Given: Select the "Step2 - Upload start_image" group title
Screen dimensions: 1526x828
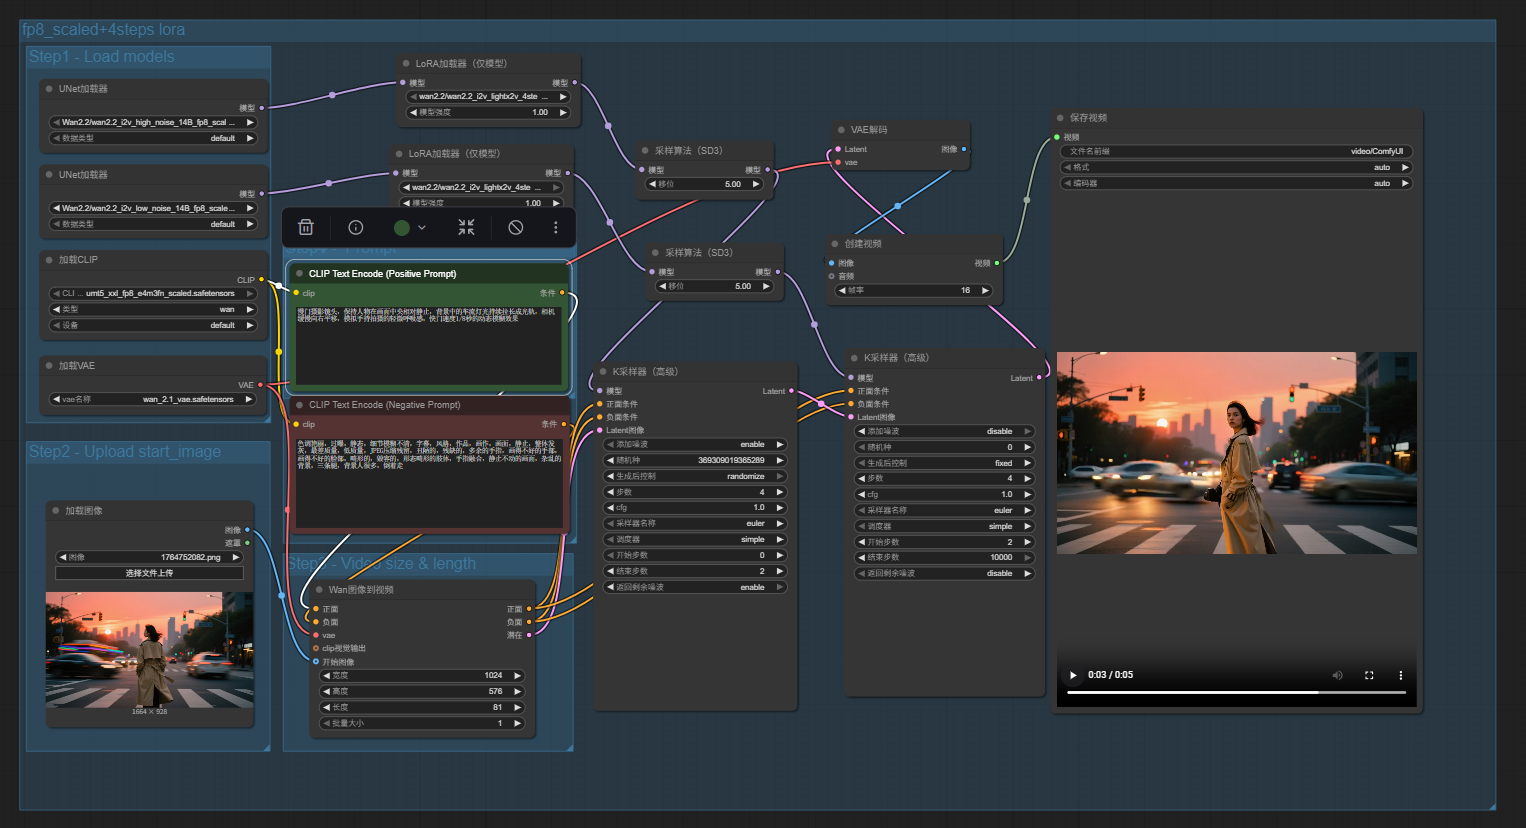Looking at the screenshot, I should (x=125, y=452).
